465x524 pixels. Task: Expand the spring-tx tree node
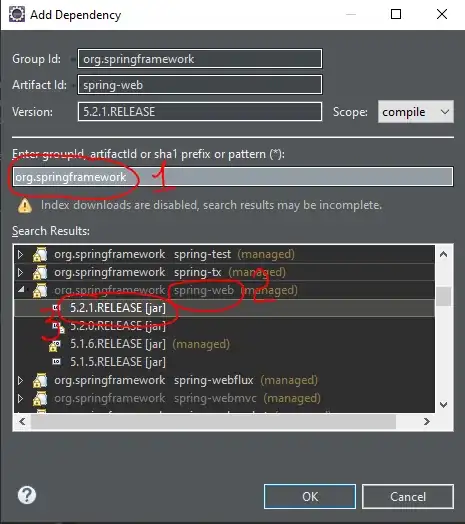coord(20,272)
